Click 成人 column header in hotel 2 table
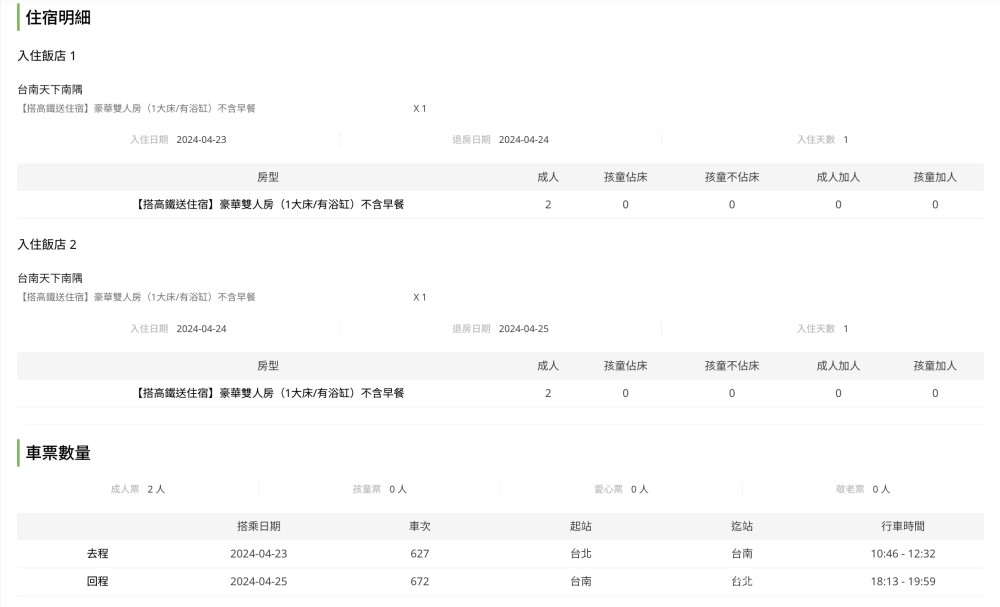Viewport: 1000px width, 607px height. pyautogui.click(x=548, y=365)
